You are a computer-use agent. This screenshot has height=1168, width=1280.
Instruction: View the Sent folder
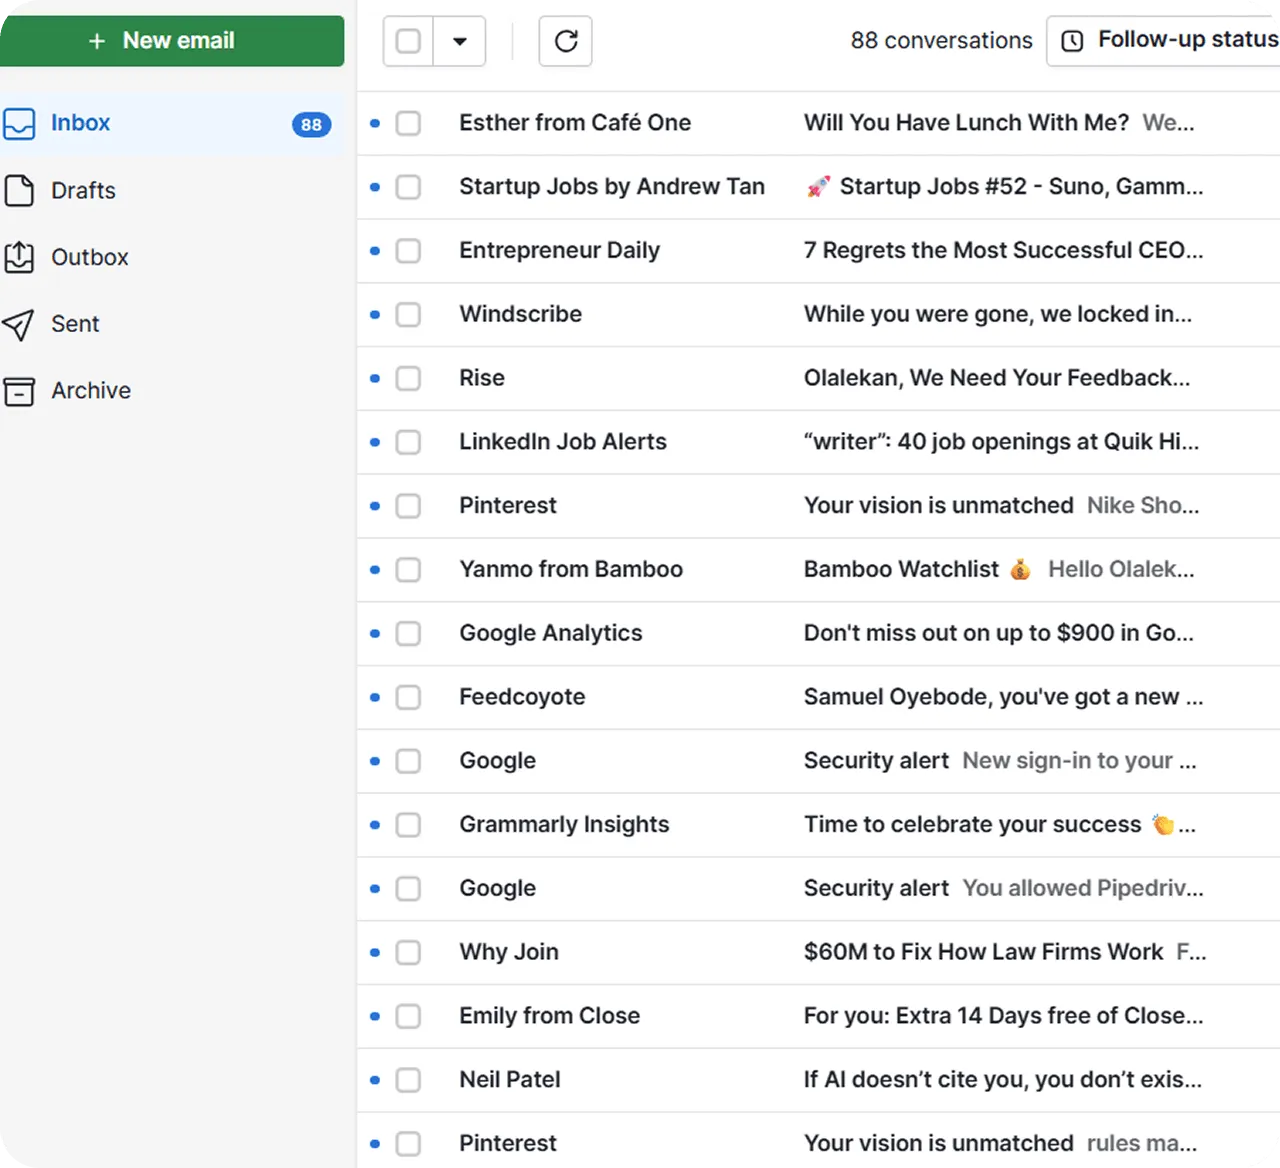[172, 324]
